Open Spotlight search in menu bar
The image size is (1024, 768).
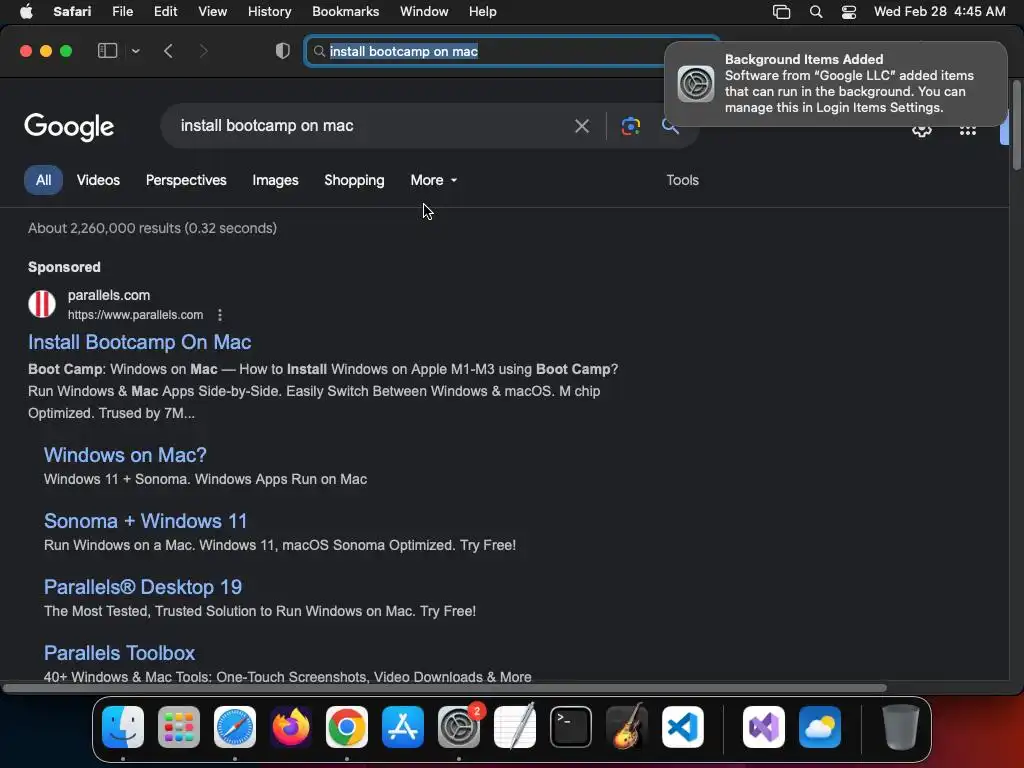816,12
